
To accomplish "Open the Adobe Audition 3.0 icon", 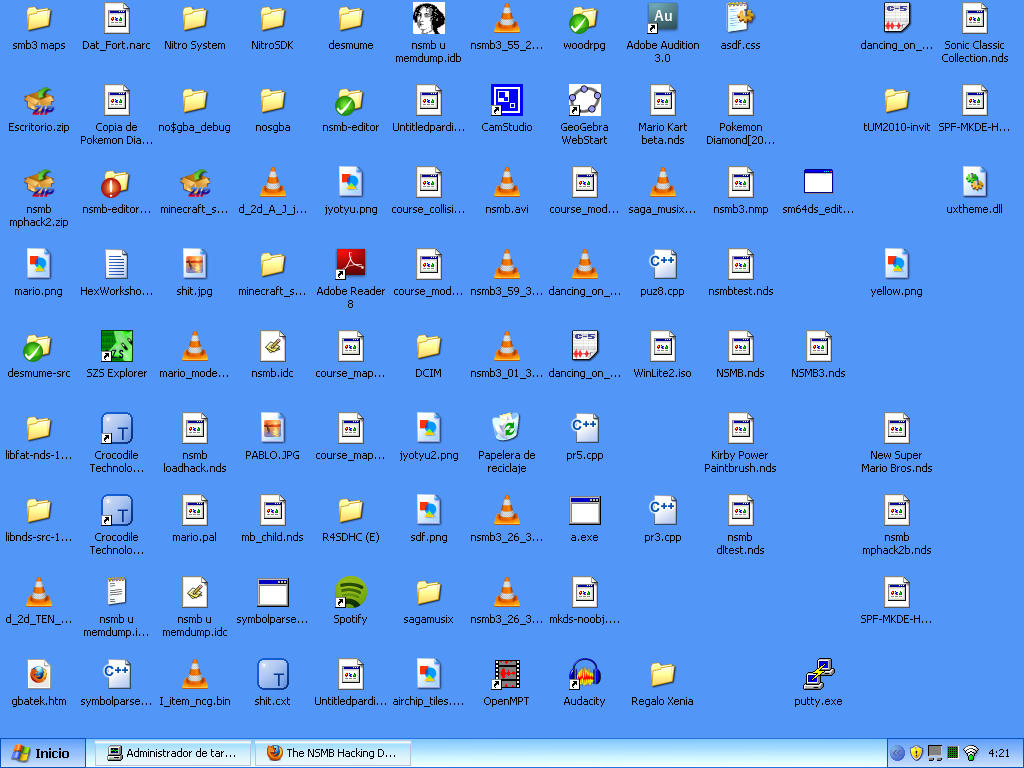I will (x=662, y=19).
